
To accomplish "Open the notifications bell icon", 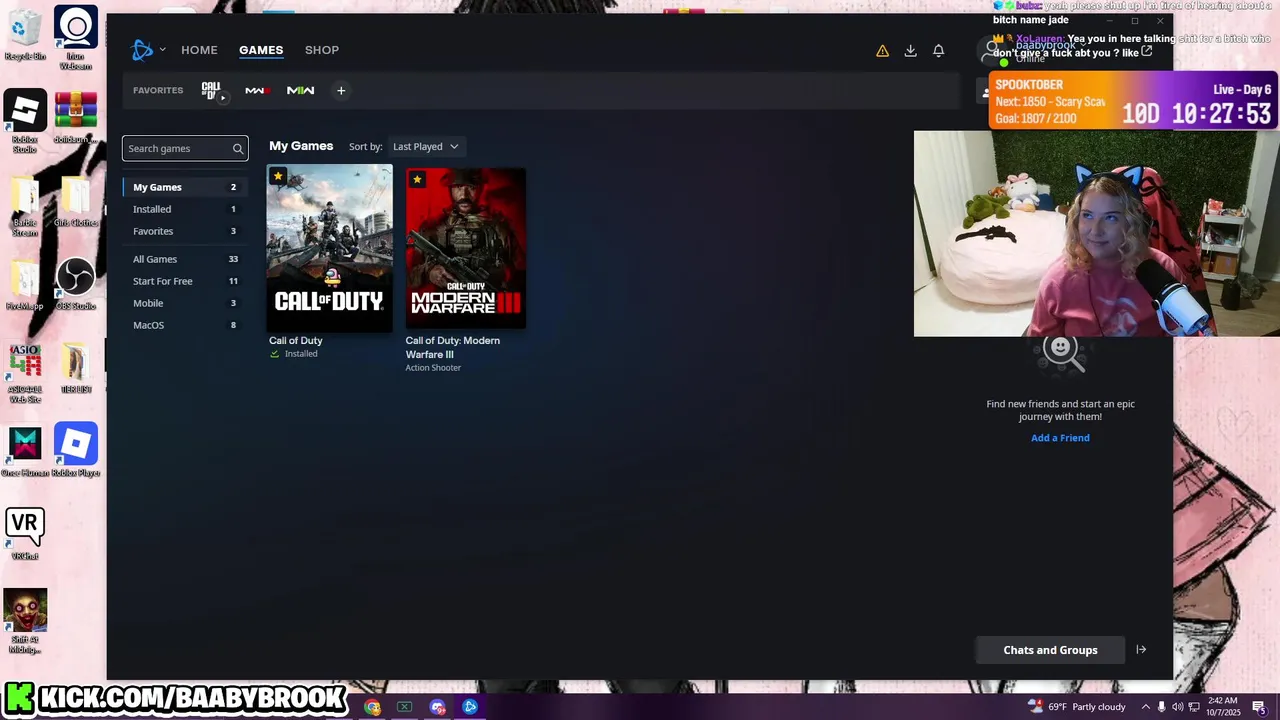I will (938, 51).
